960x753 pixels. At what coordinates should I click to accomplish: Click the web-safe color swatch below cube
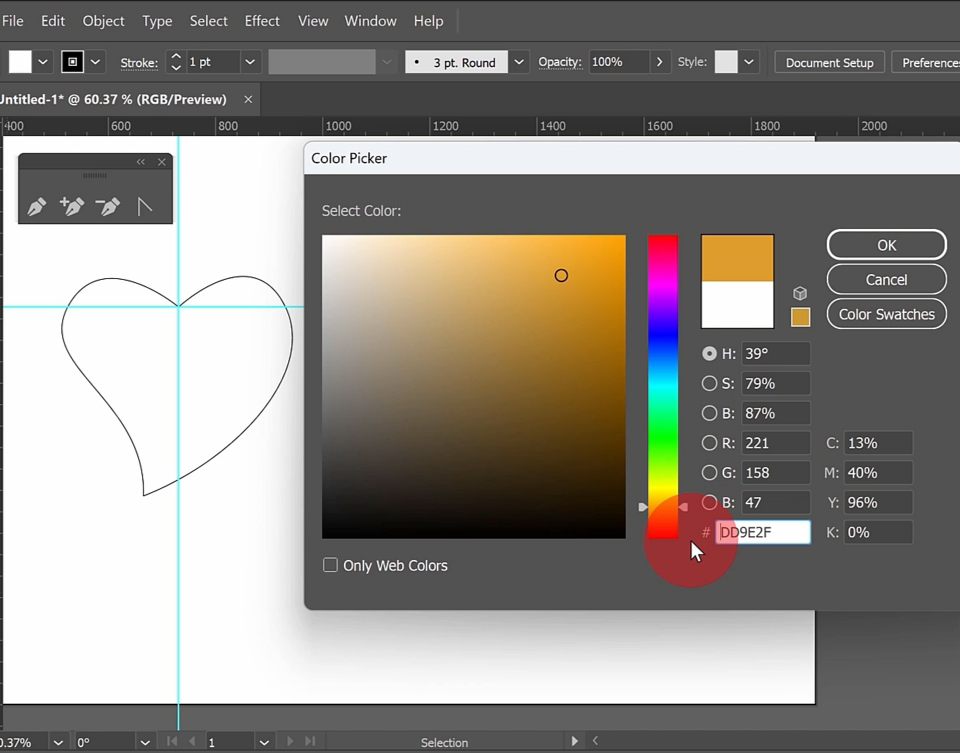pos(800,317)
